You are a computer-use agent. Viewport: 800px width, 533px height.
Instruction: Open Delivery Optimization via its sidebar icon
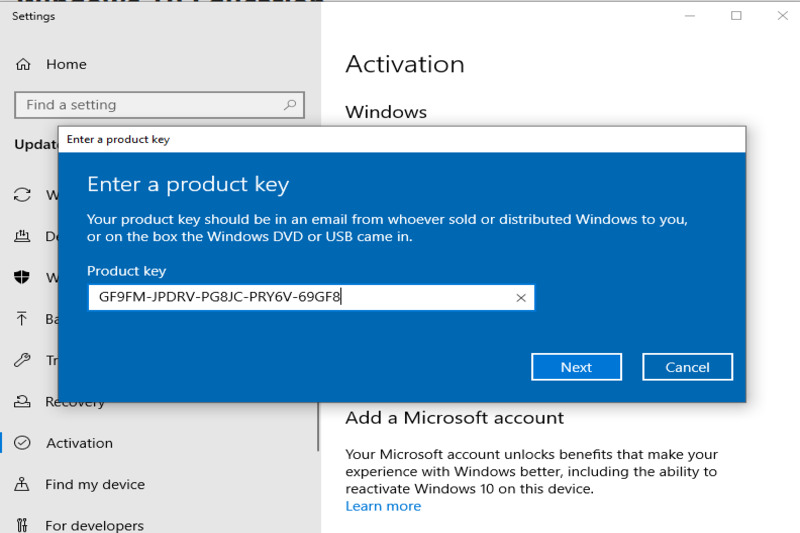(x=23, y=237)
